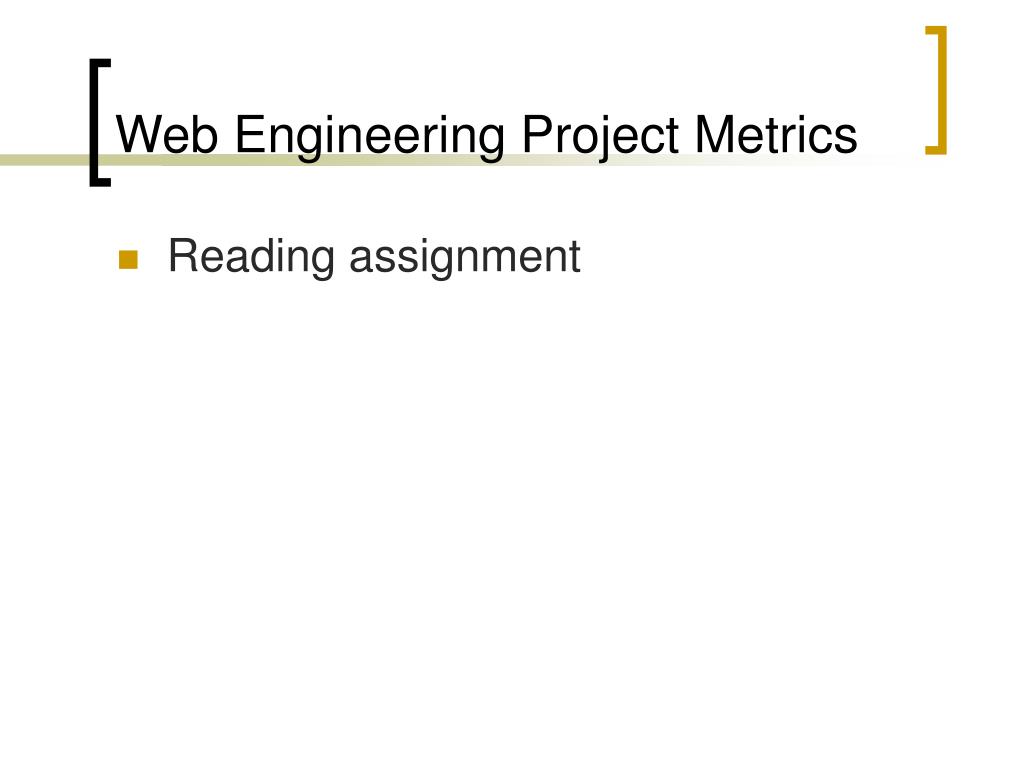
Task: Select the black left bracket decoration
Action: click(100, 123)
